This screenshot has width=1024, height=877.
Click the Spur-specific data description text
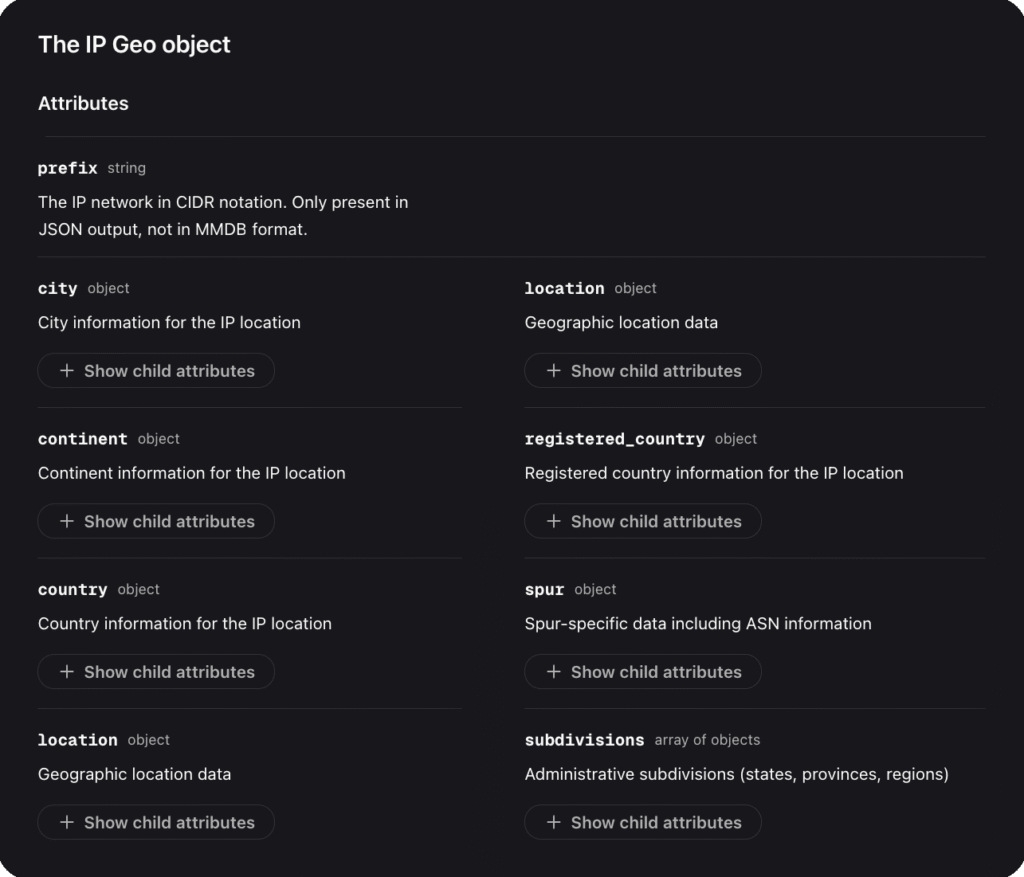coord(697,624)
